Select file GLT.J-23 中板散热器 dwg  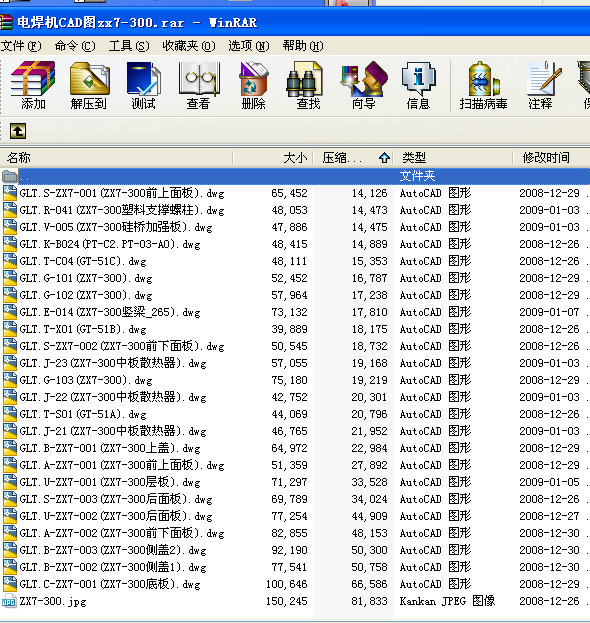pyautogui.click(x=113, y=363)
